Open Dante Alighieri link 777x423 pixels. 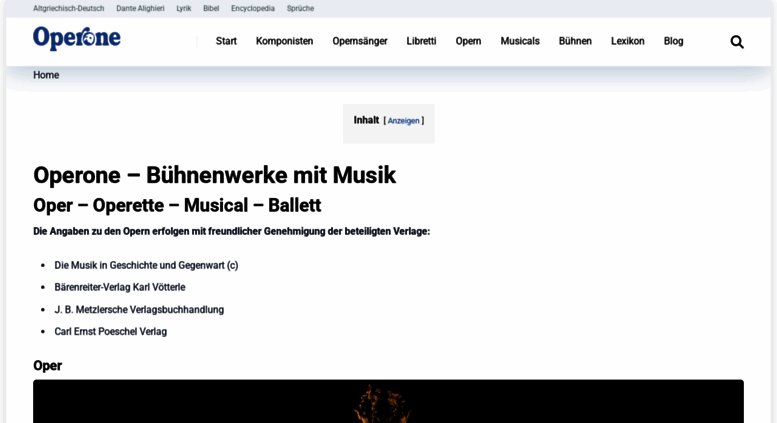pyautogui.click(x=140, y=8)
